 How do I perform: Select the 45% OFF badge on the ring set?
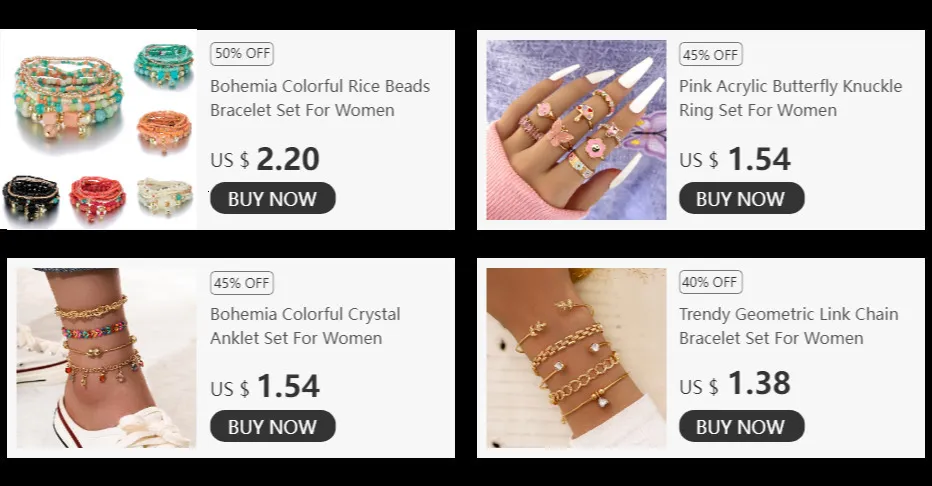click(x=710, y=54)
